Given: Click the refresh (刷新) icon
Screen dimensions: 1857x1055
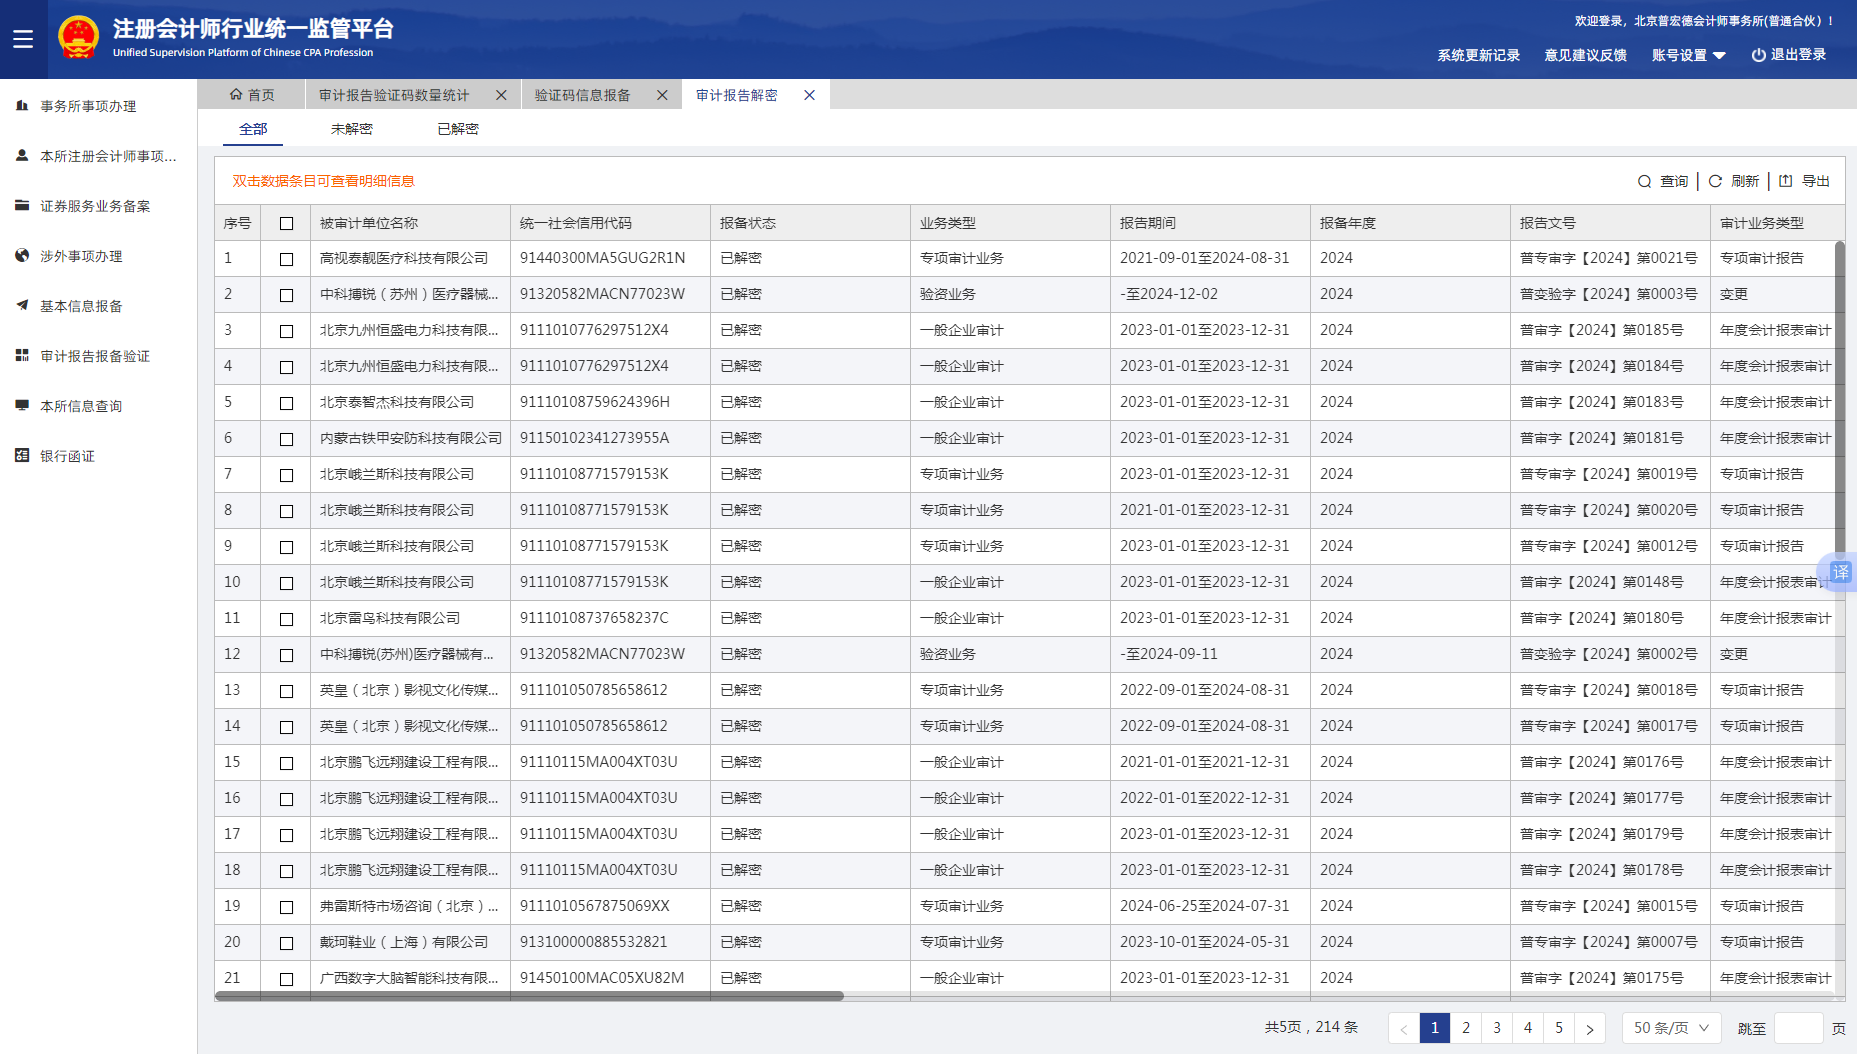Looking at the screenshot, I should pos(1715,182).
